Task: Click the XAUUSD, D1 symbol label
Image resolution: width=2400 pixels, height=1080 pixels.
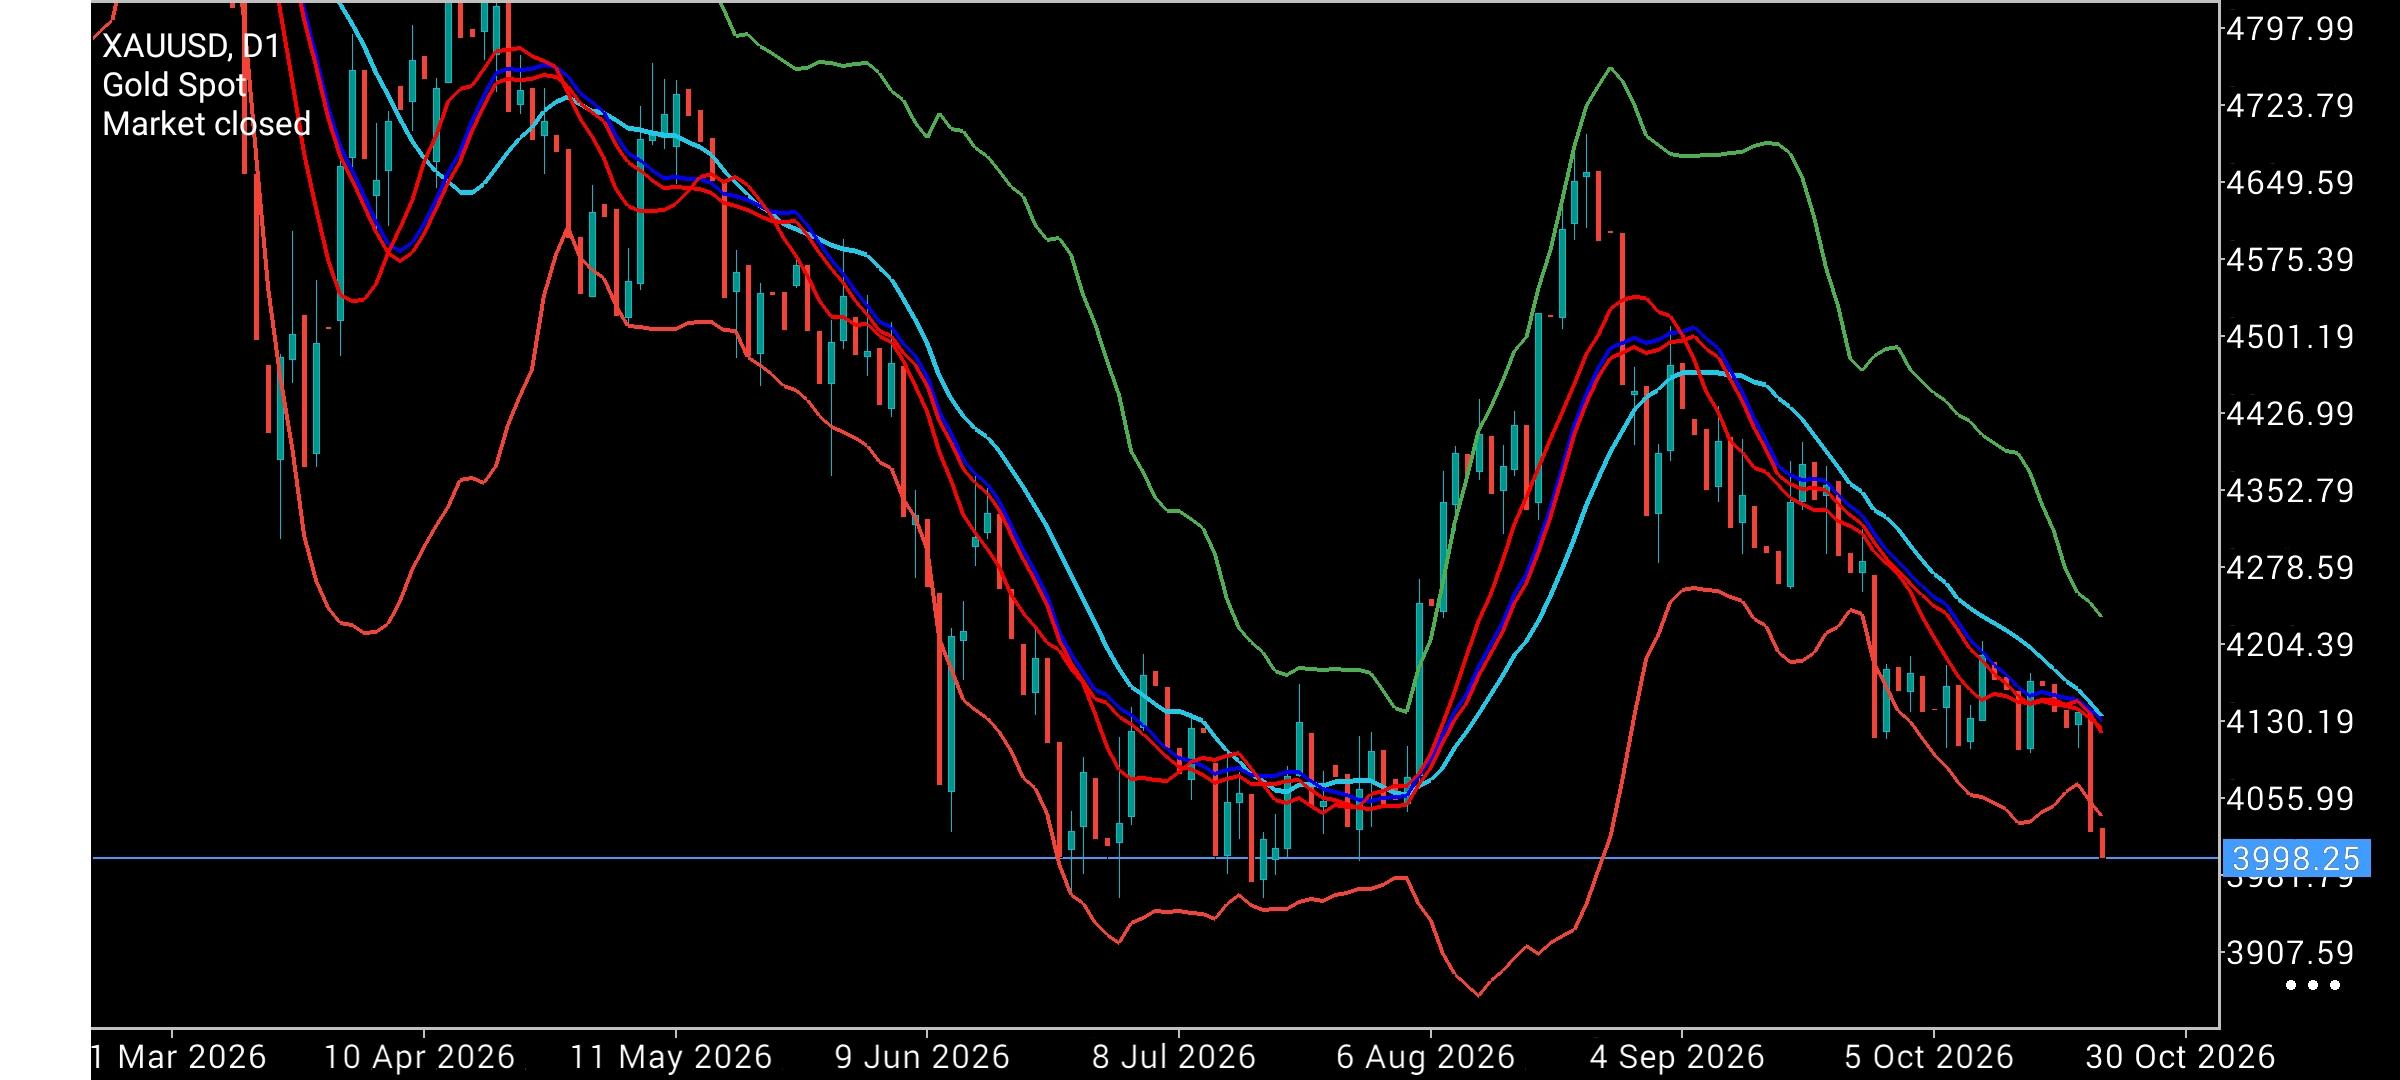Action: point(191,46)
